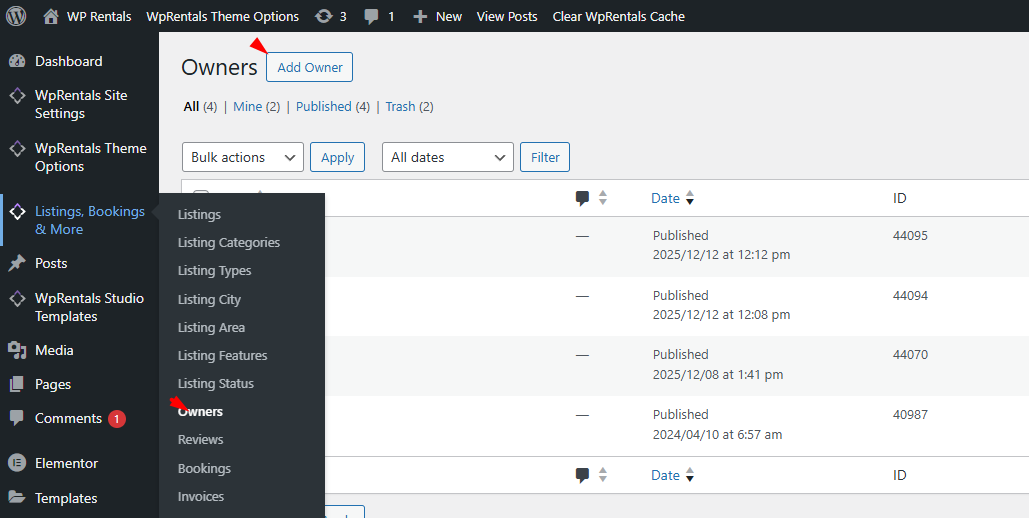Viewport: 1029px width, 518px height.
Task: Show Trash owners filter link
Action: 400,106
